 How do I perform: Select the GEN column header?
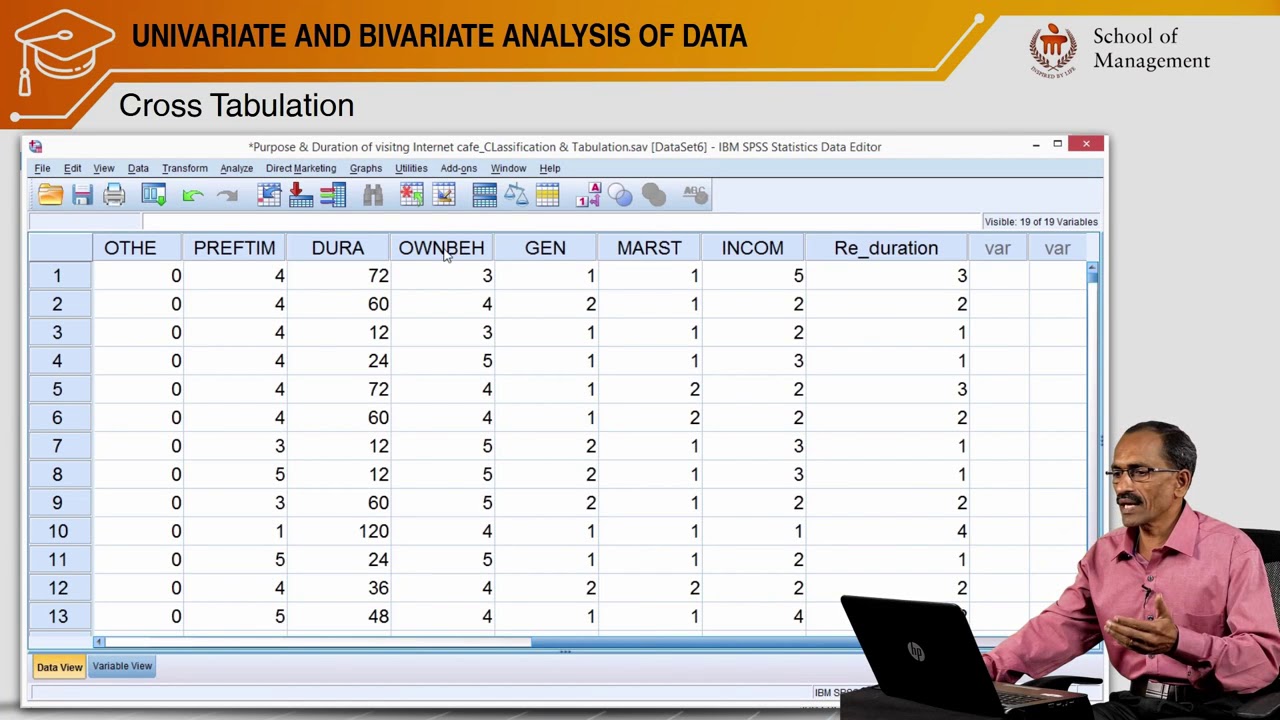[x=545, y=248]
